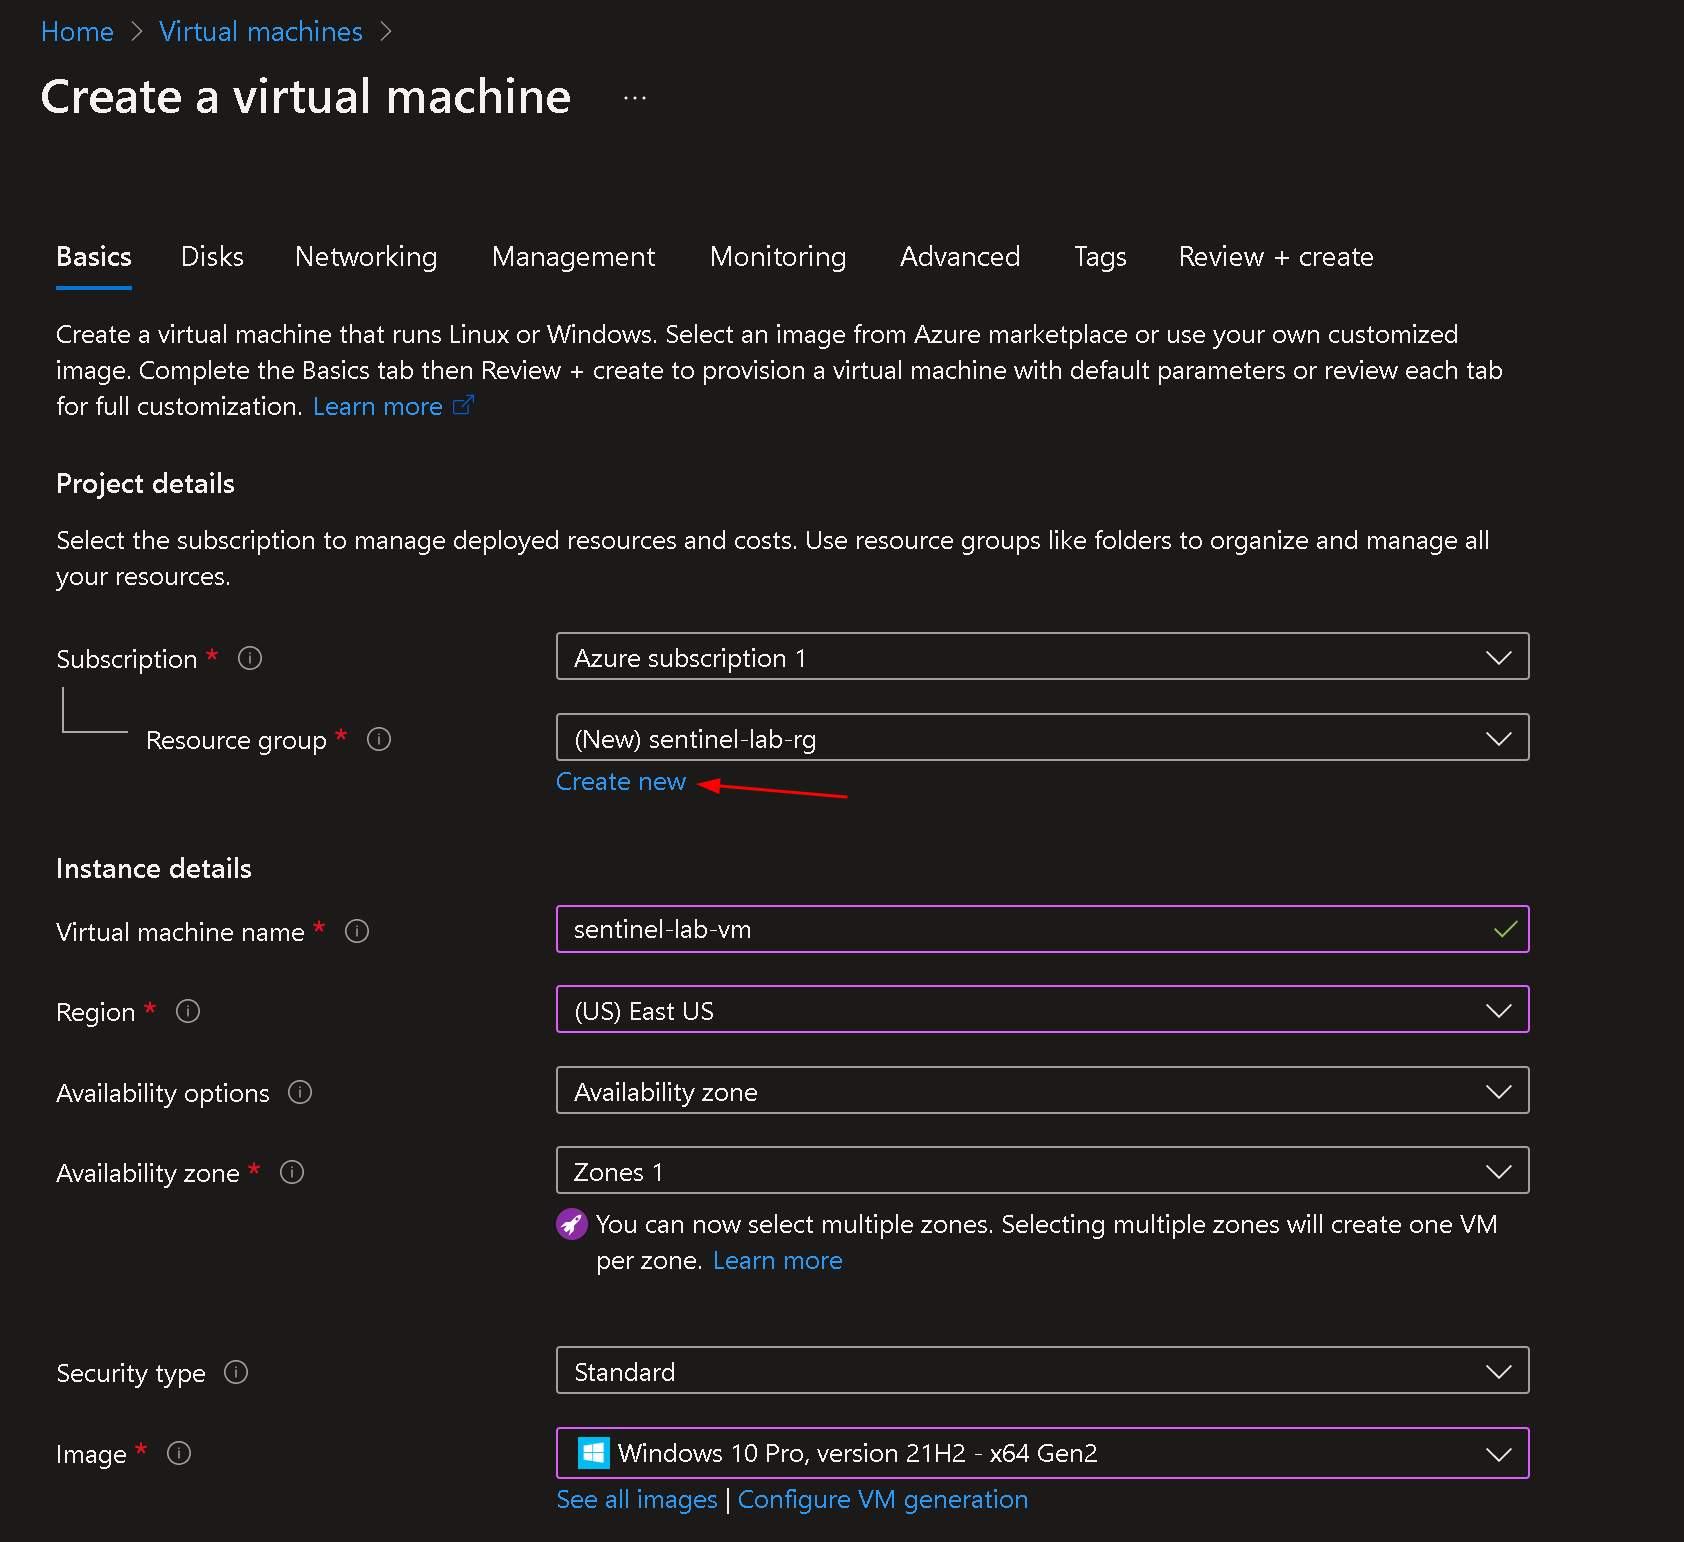Click the Availability zone info icon

click(x=292, y=1172)
